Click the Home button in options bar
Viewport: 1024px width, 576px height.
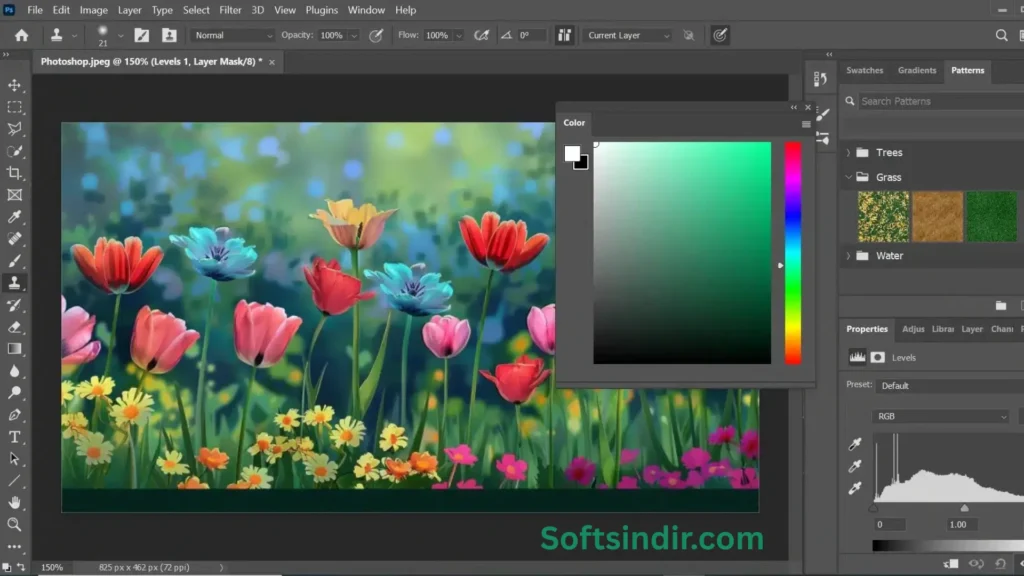pyautogui.click(x=21, y=35)
